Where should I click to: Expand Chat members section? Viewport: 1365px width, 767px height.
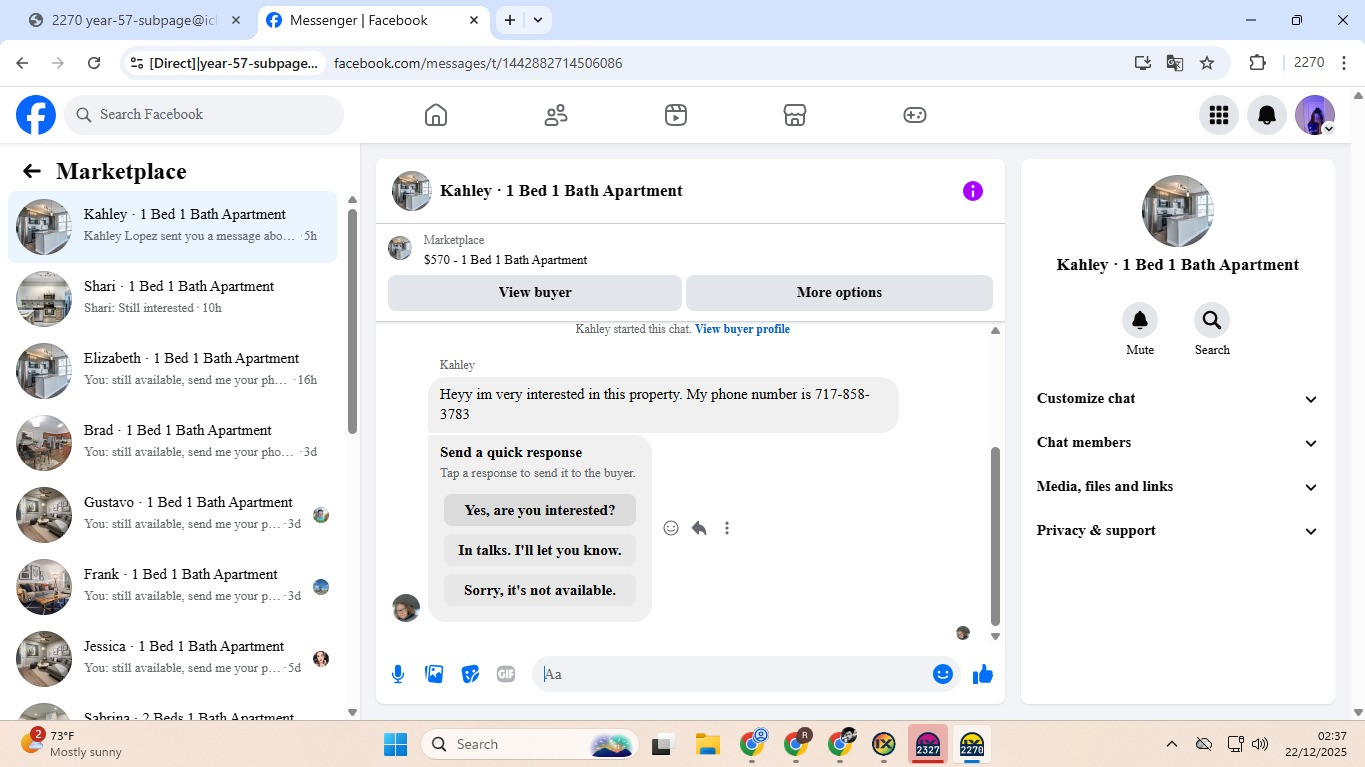coord(1178,442)
